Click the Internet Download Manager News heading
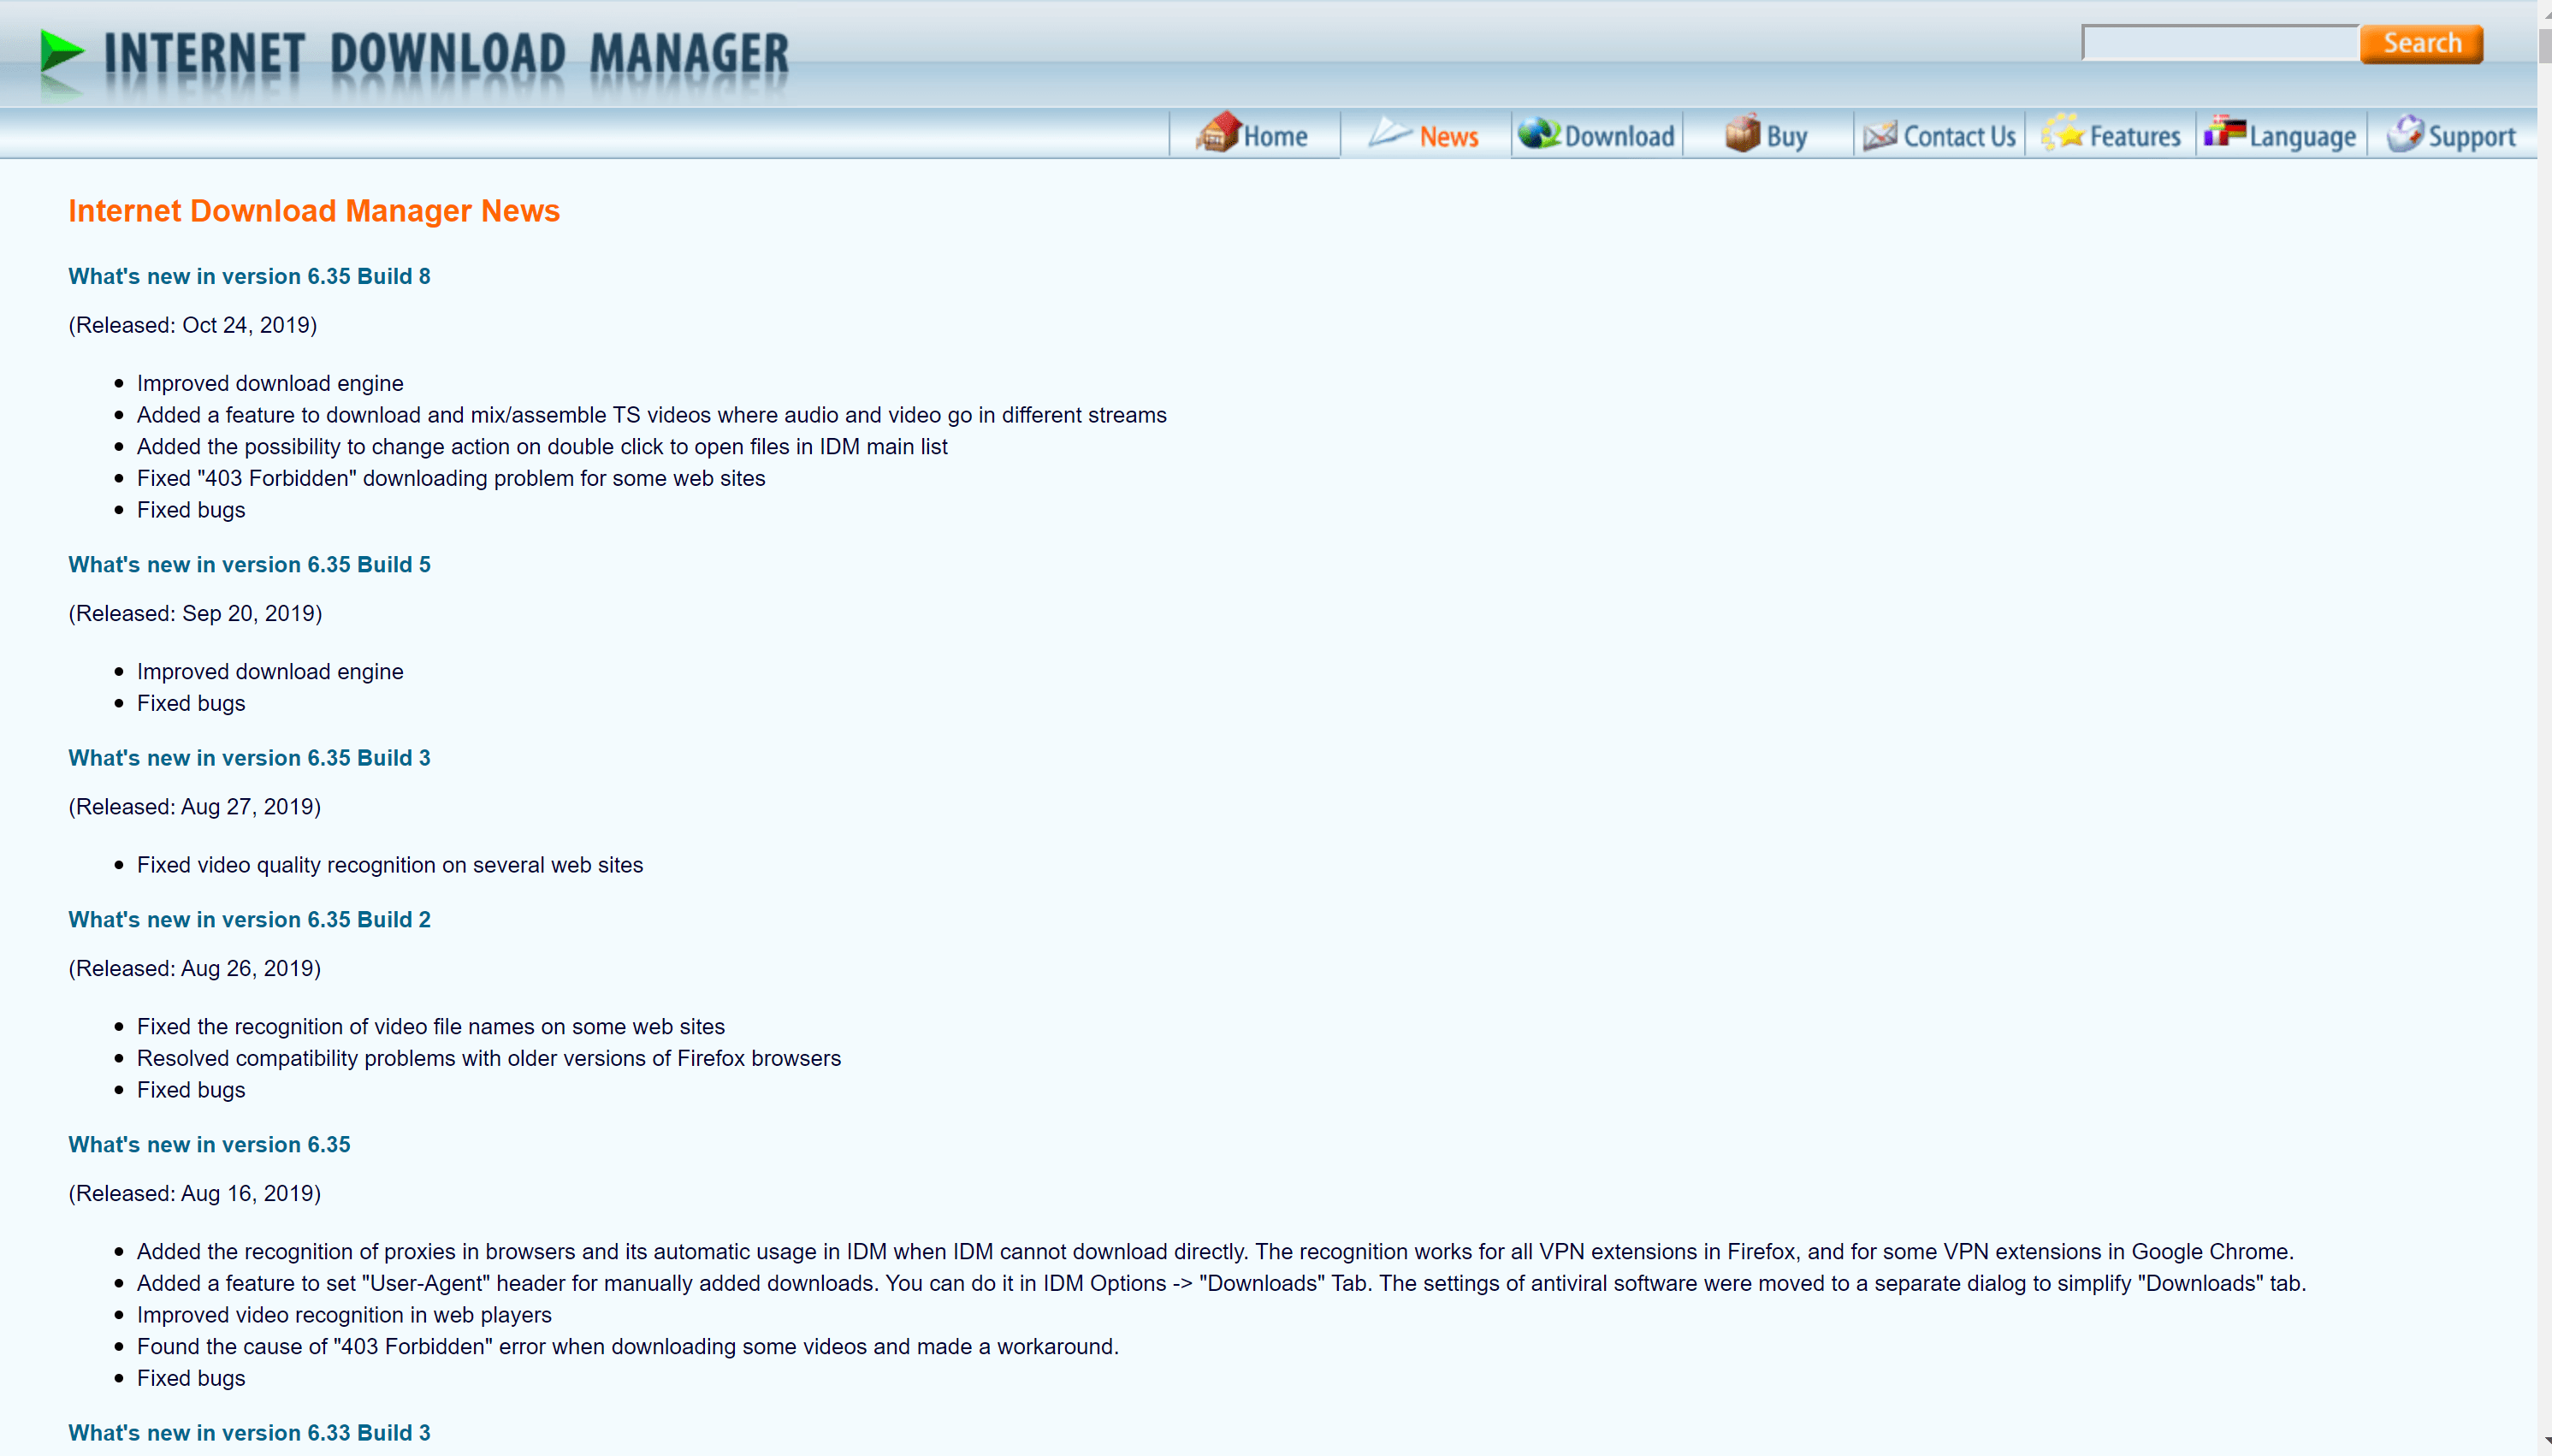The image size is (2552, 1456). tap(314, 210)
